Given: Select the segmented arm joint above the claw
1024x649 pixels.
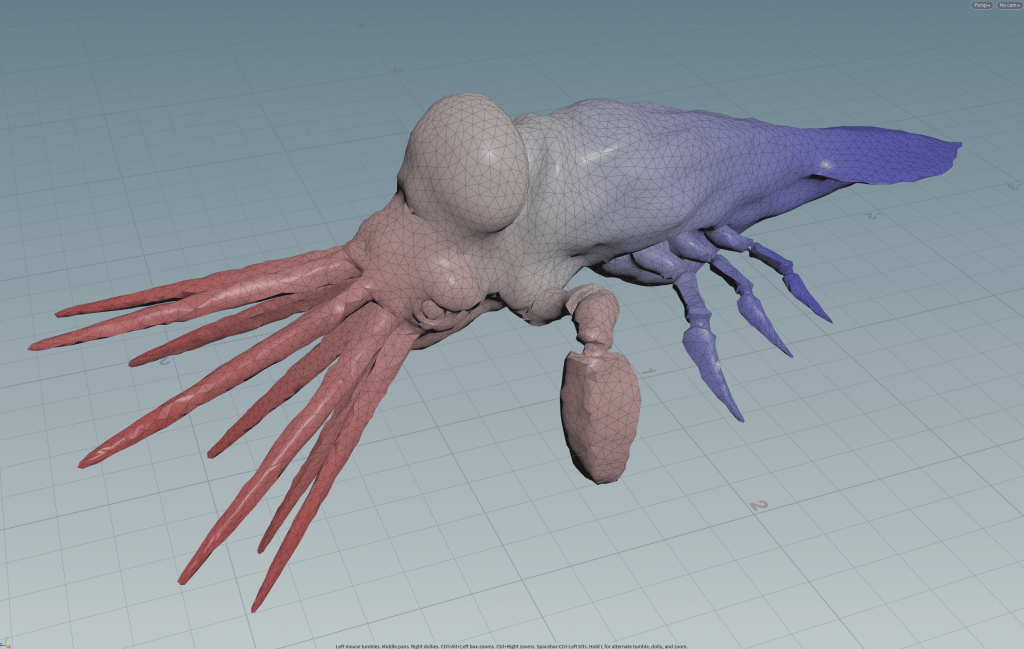Looking at the screenshot, I should pos(598,320).
